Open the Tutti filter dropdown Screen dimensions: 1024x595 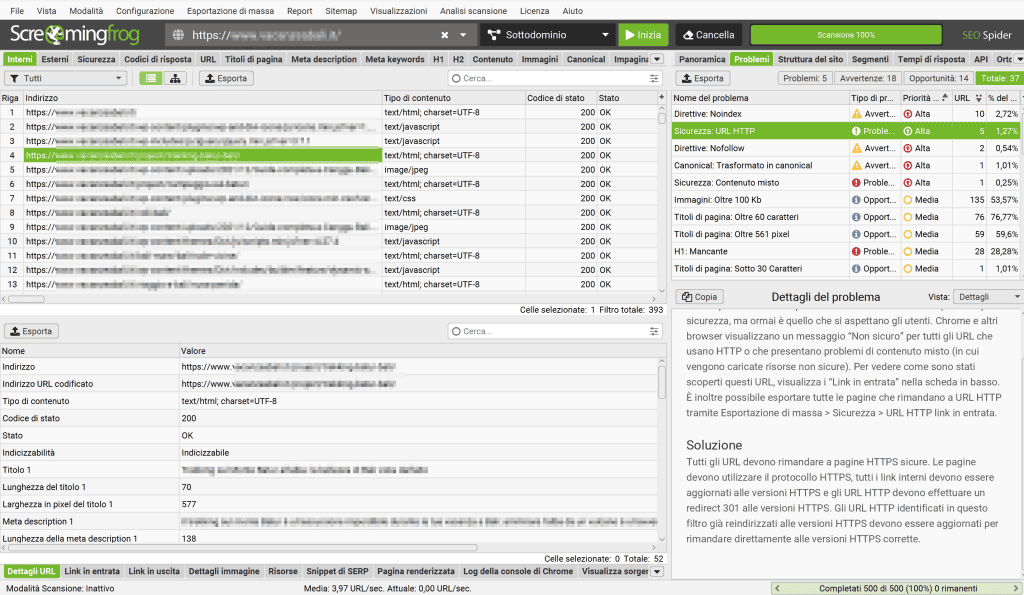[65, 78]
